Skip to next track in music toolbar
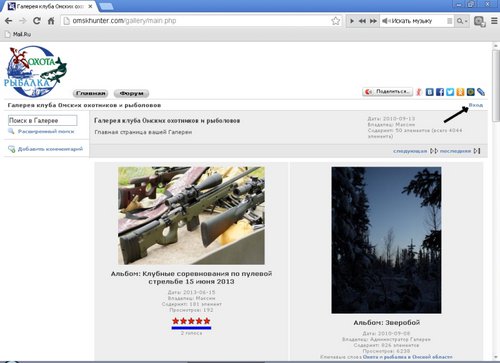 (373, 21)
